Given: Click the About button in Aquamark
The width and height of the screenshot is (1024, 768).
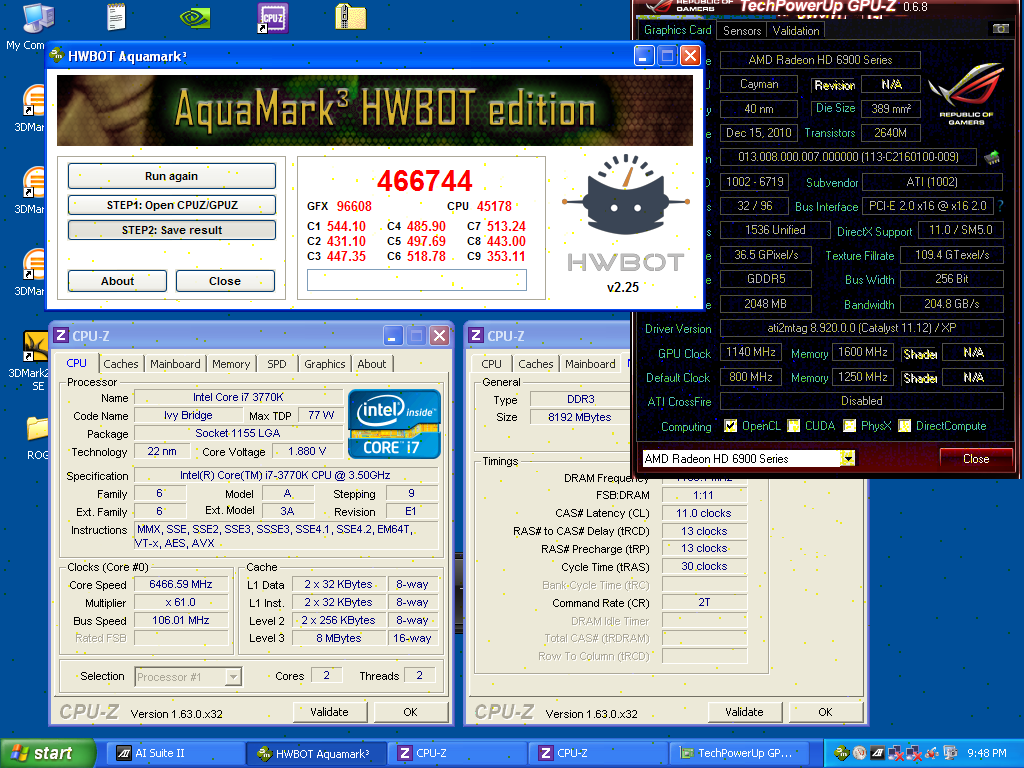Looking at the screenshot, I should [x=118, y=281].
